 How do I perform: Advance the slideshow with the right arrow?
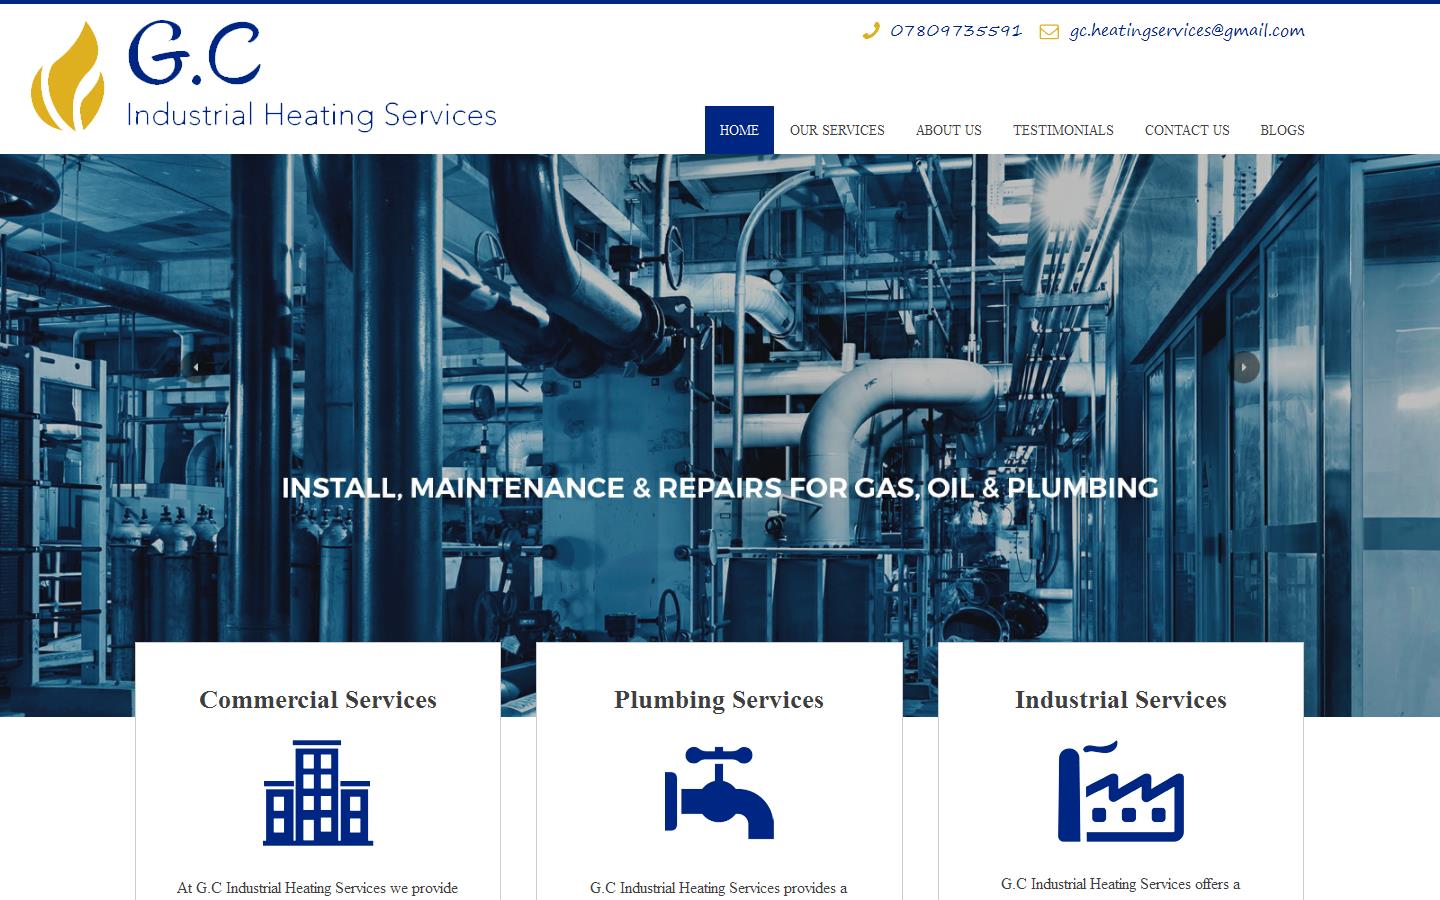tap(1243, 368)
